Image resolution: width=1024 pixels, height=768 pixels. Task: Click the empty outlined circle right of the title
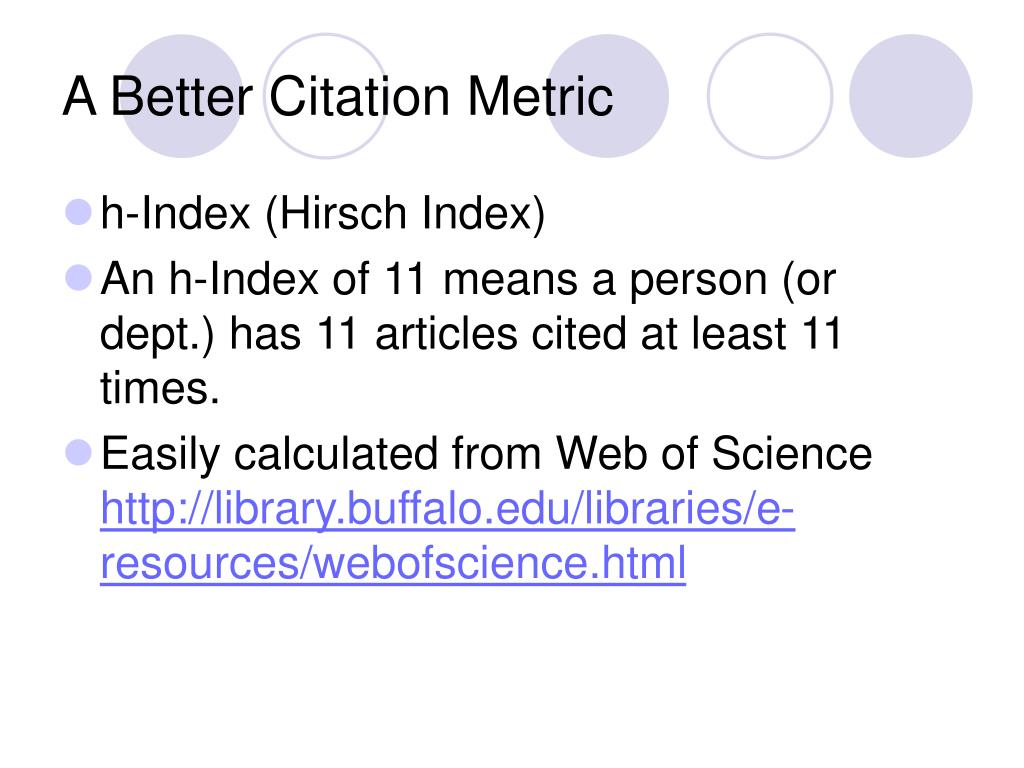(x=770, y=96)
